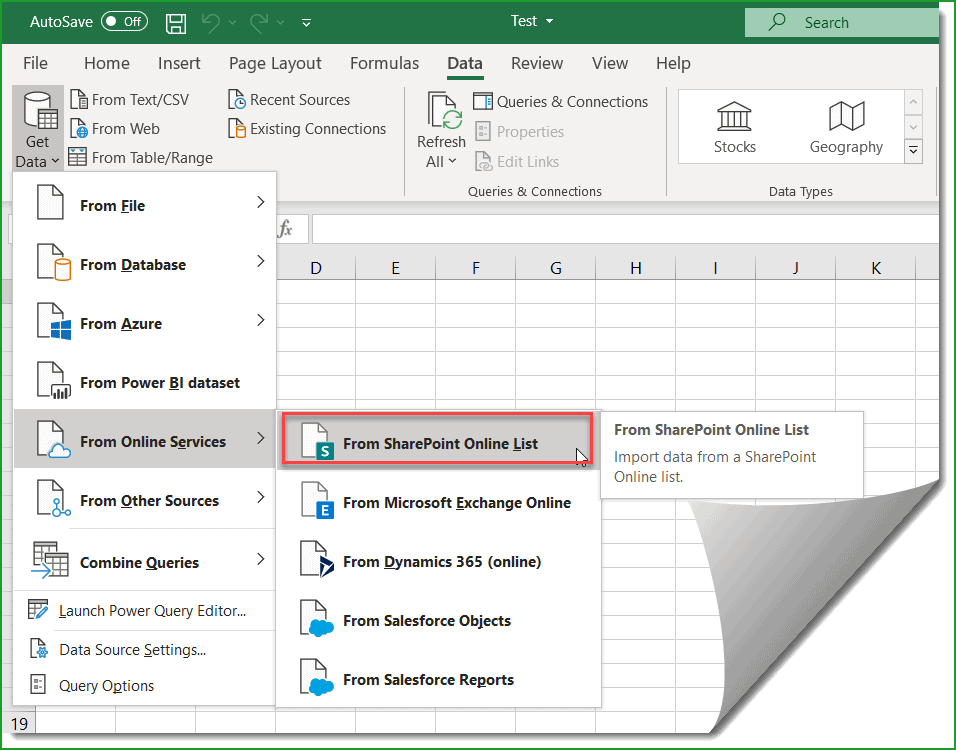
Task: Switch to the Page Layout tab
Action: tap(275, 63)
